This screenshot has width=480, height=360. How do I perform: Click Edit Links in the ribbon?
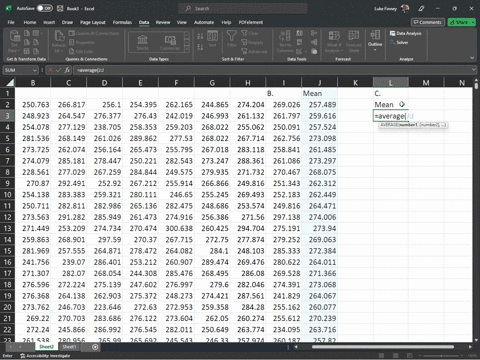(81, 51)
